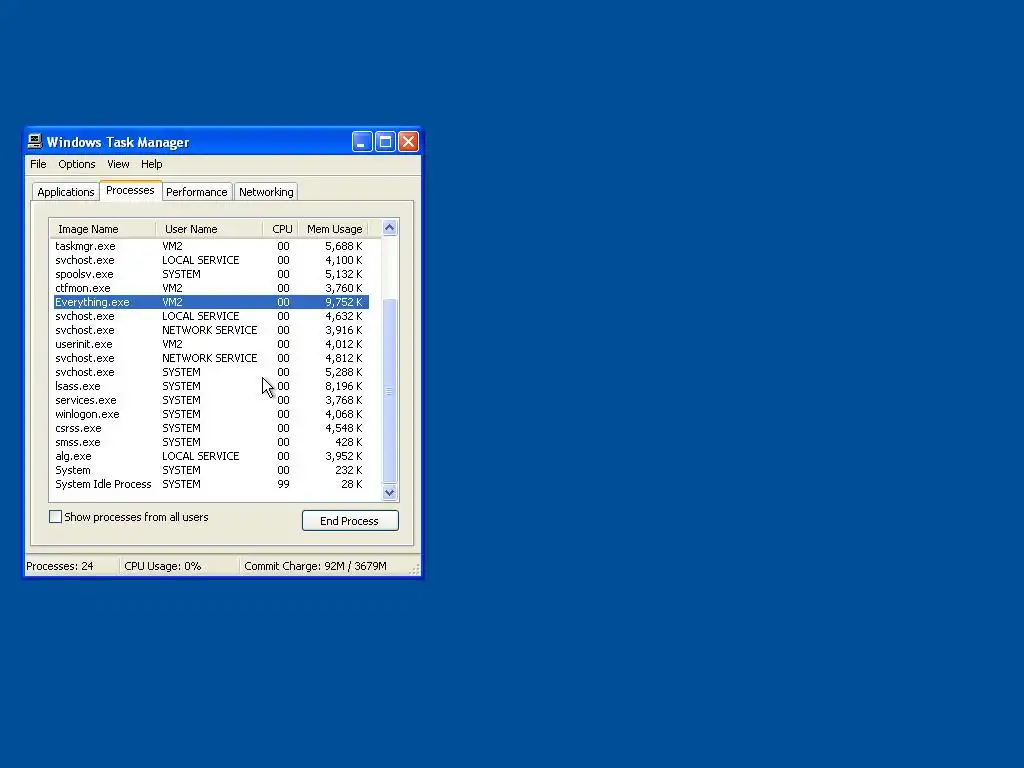The height and width of the screenshot is (768, 1024).
Task: Select the services.exe process
Action: [x=211, y=400]
